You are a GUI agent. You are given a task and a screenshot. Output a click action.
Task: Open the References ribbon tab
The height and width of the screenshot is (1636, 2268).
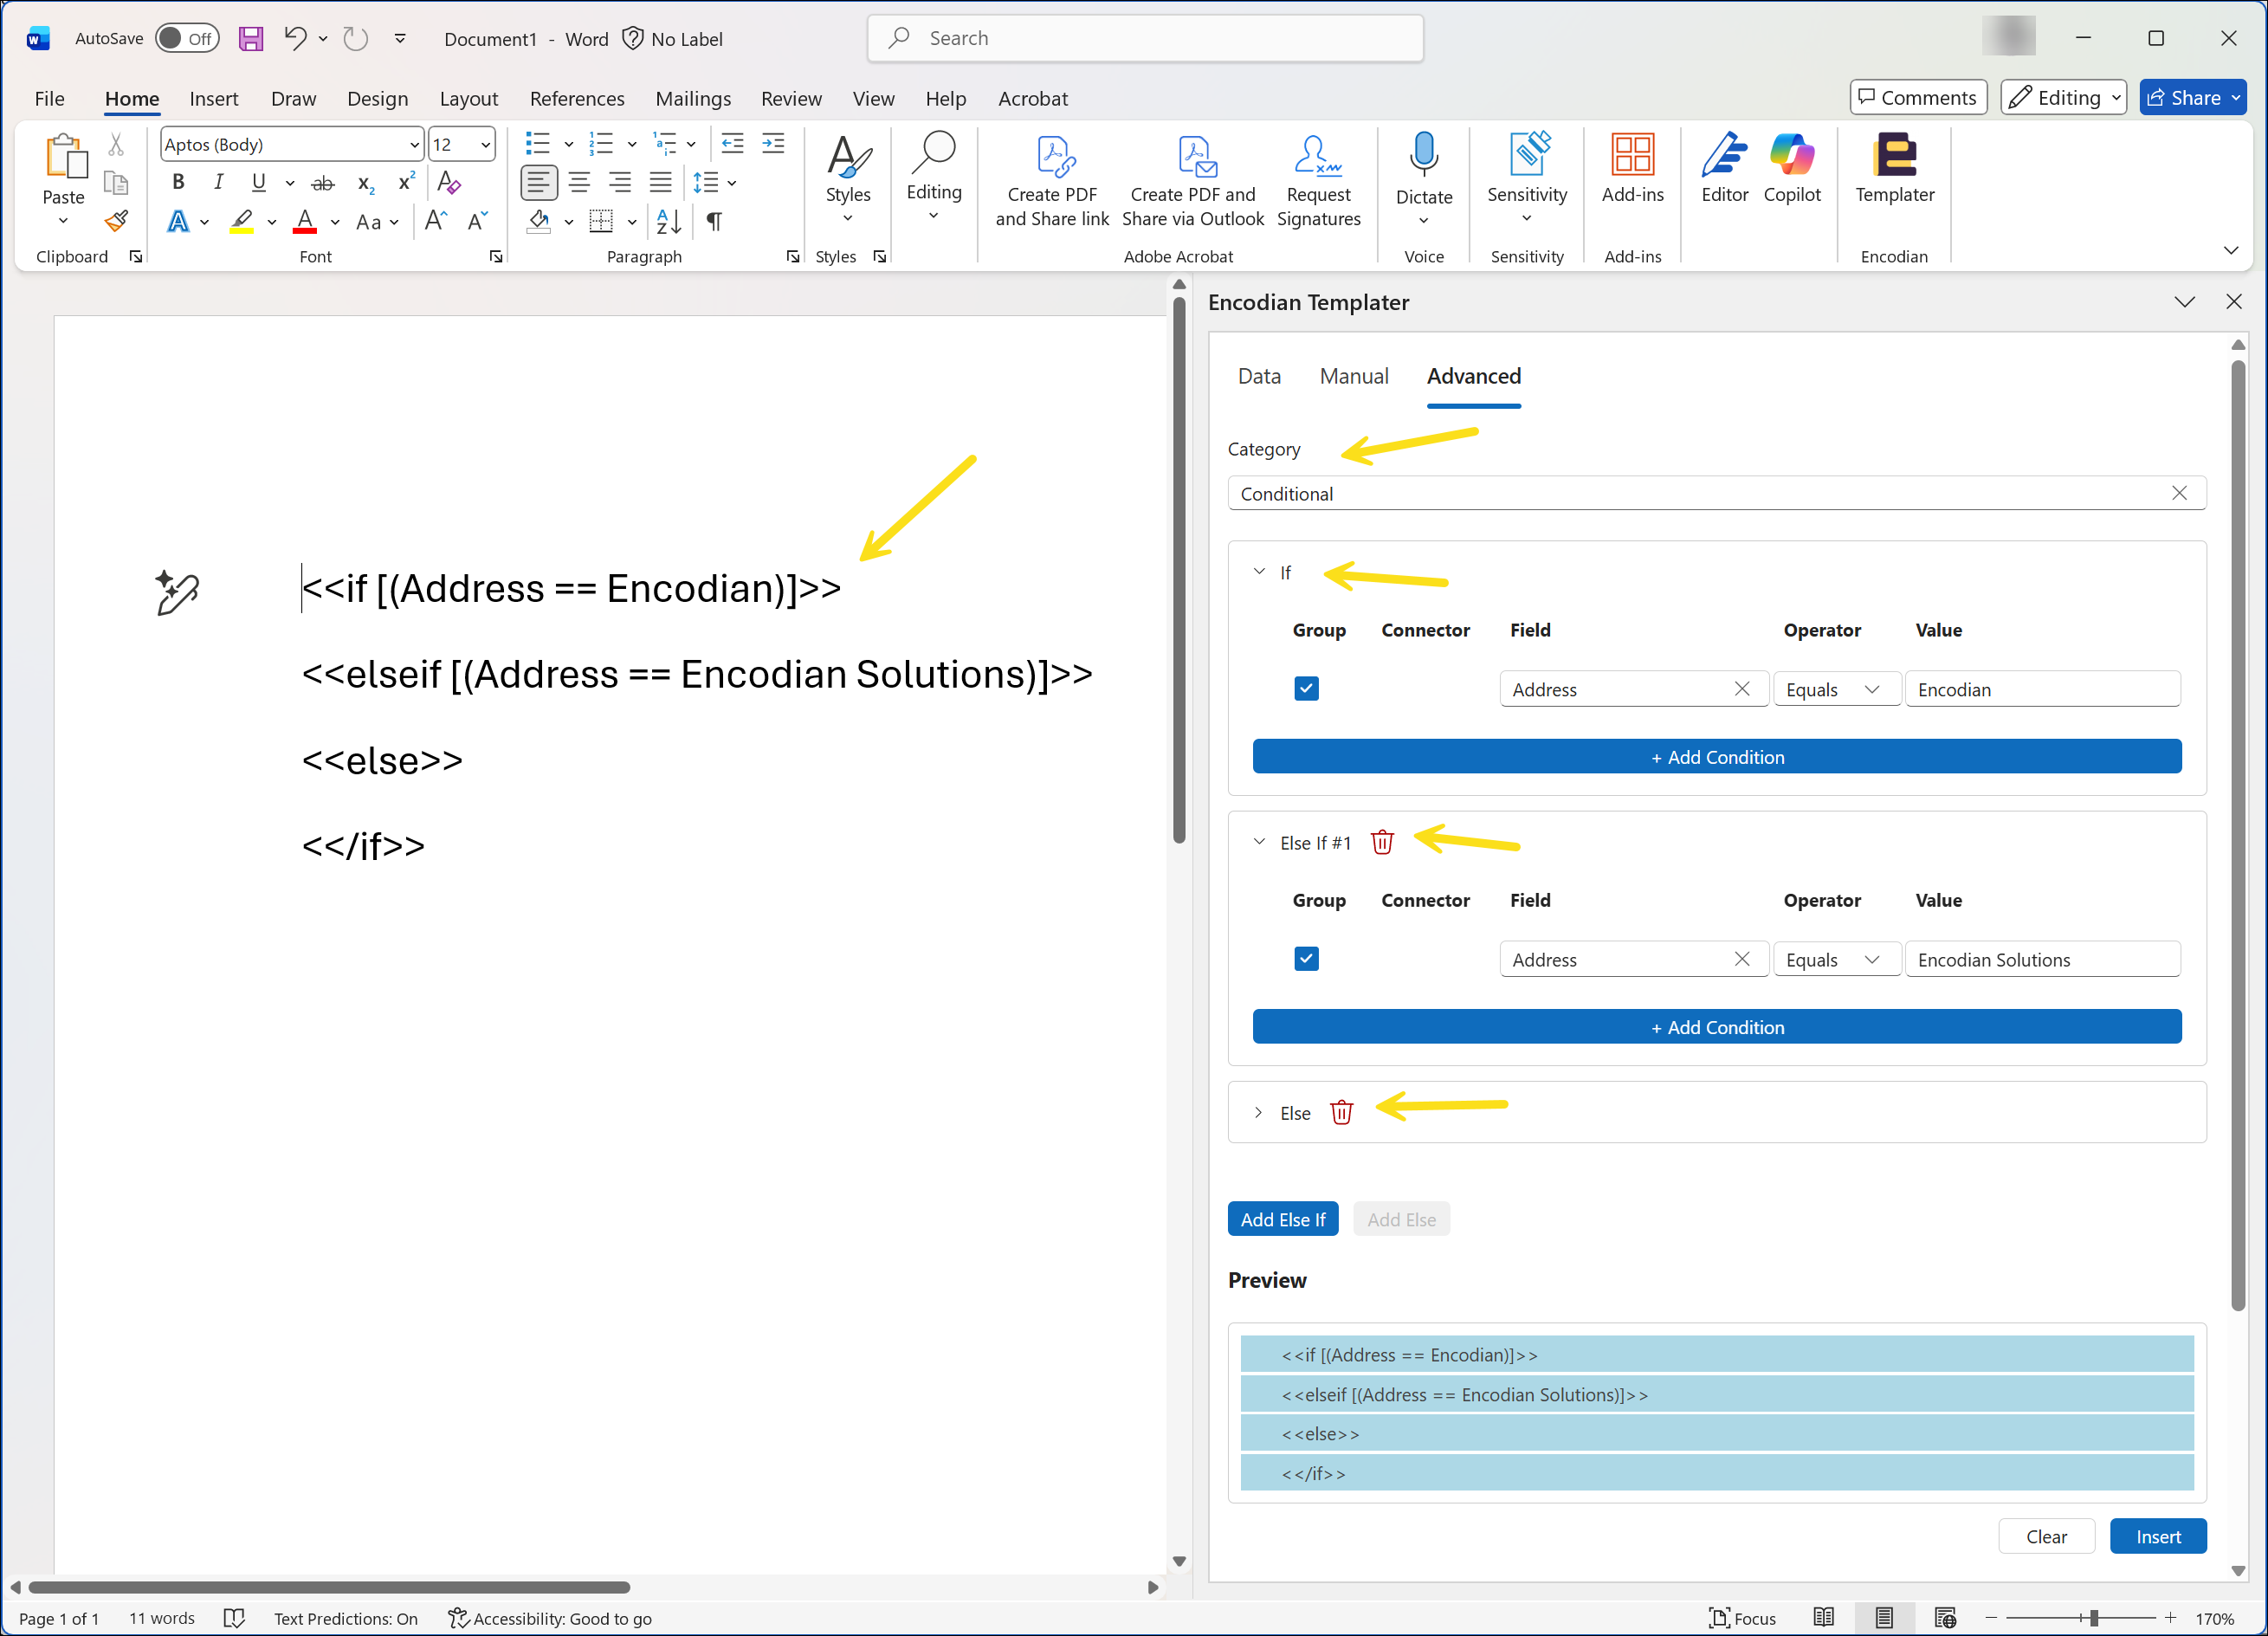pyautogui.click(x=577, y=98)
